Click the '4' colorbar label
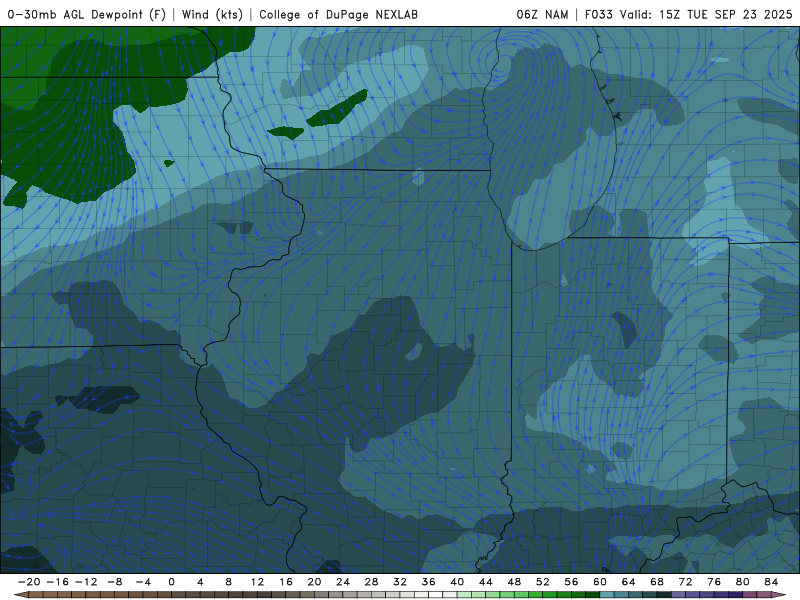The width and height of the screenshot is (800, 600). click(x=200, y=582)
